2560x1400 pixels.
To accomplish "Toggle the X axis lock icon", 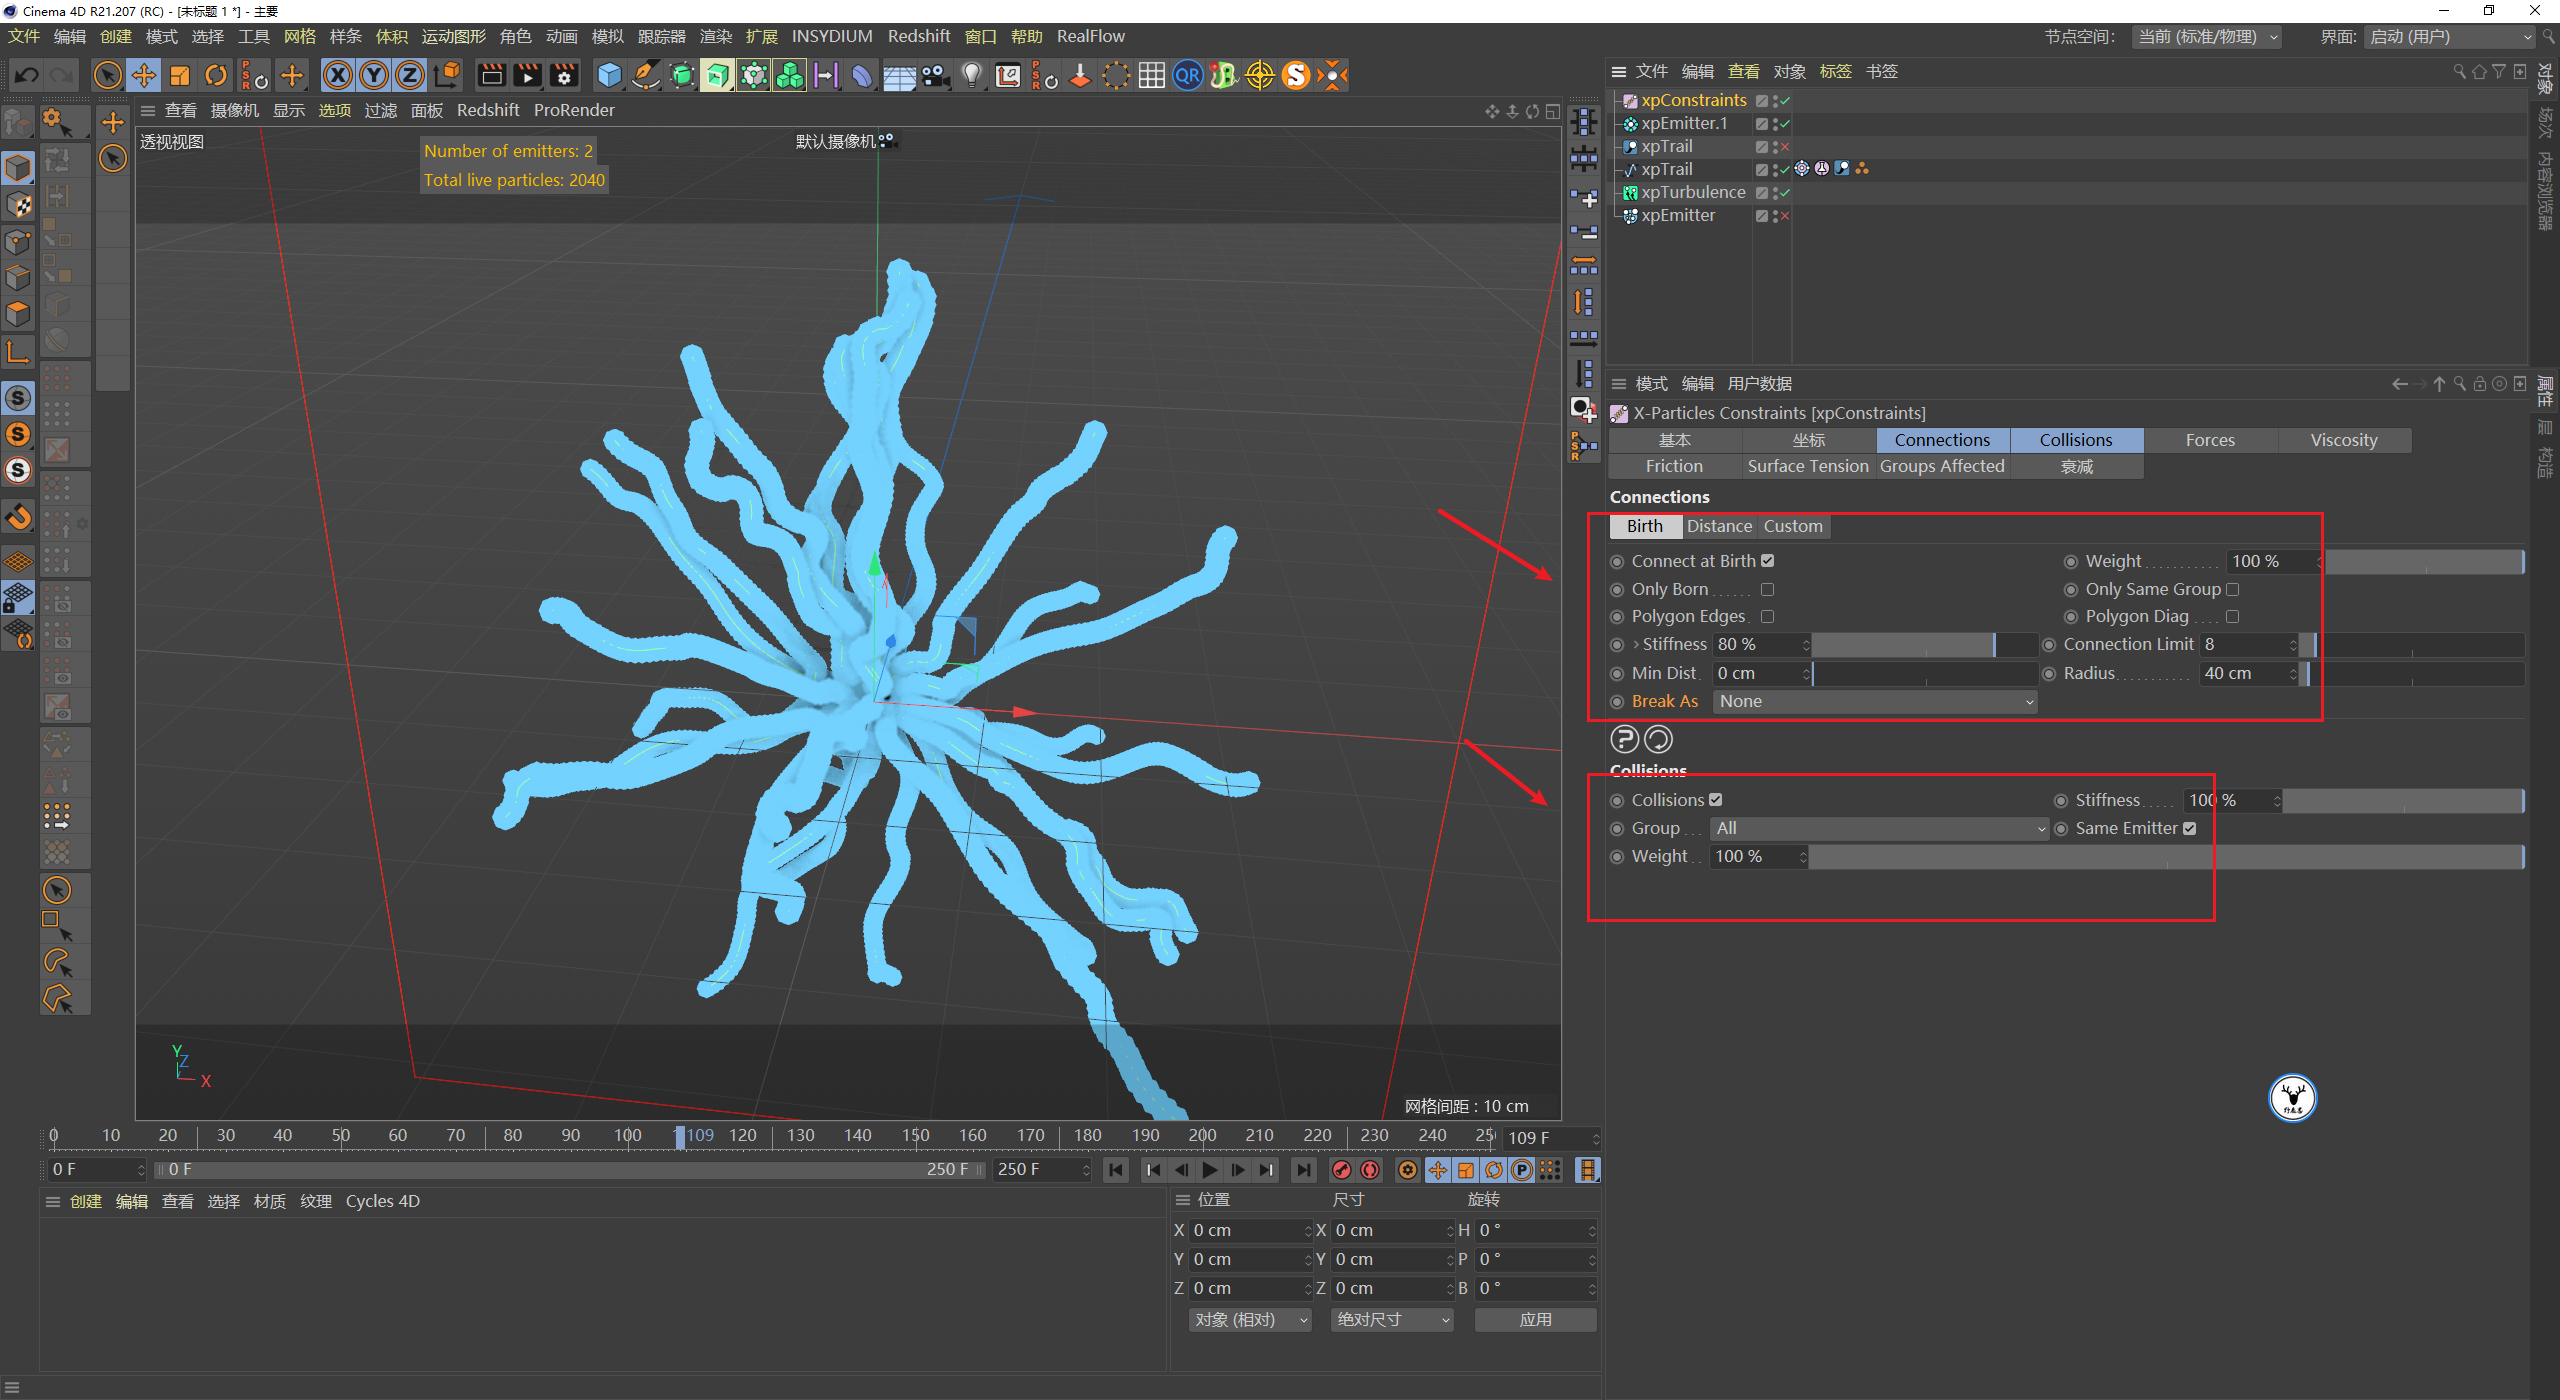I will [x=338, y=75].
